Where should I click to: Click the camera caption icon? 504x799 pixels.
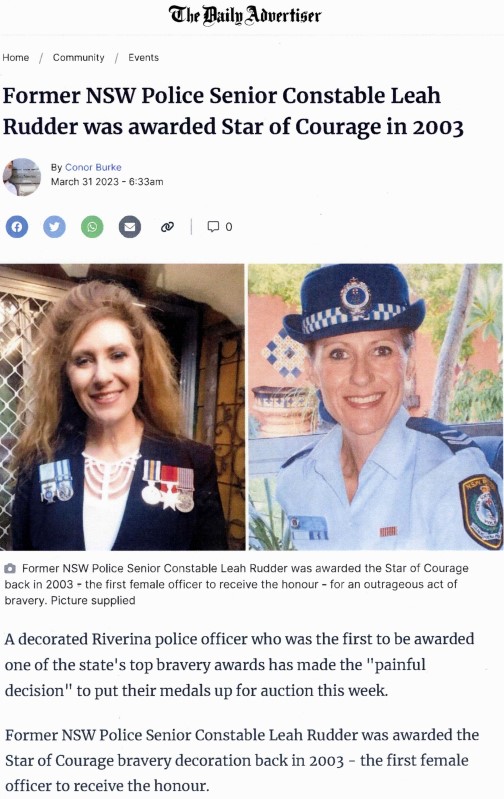tap(10, 568)
